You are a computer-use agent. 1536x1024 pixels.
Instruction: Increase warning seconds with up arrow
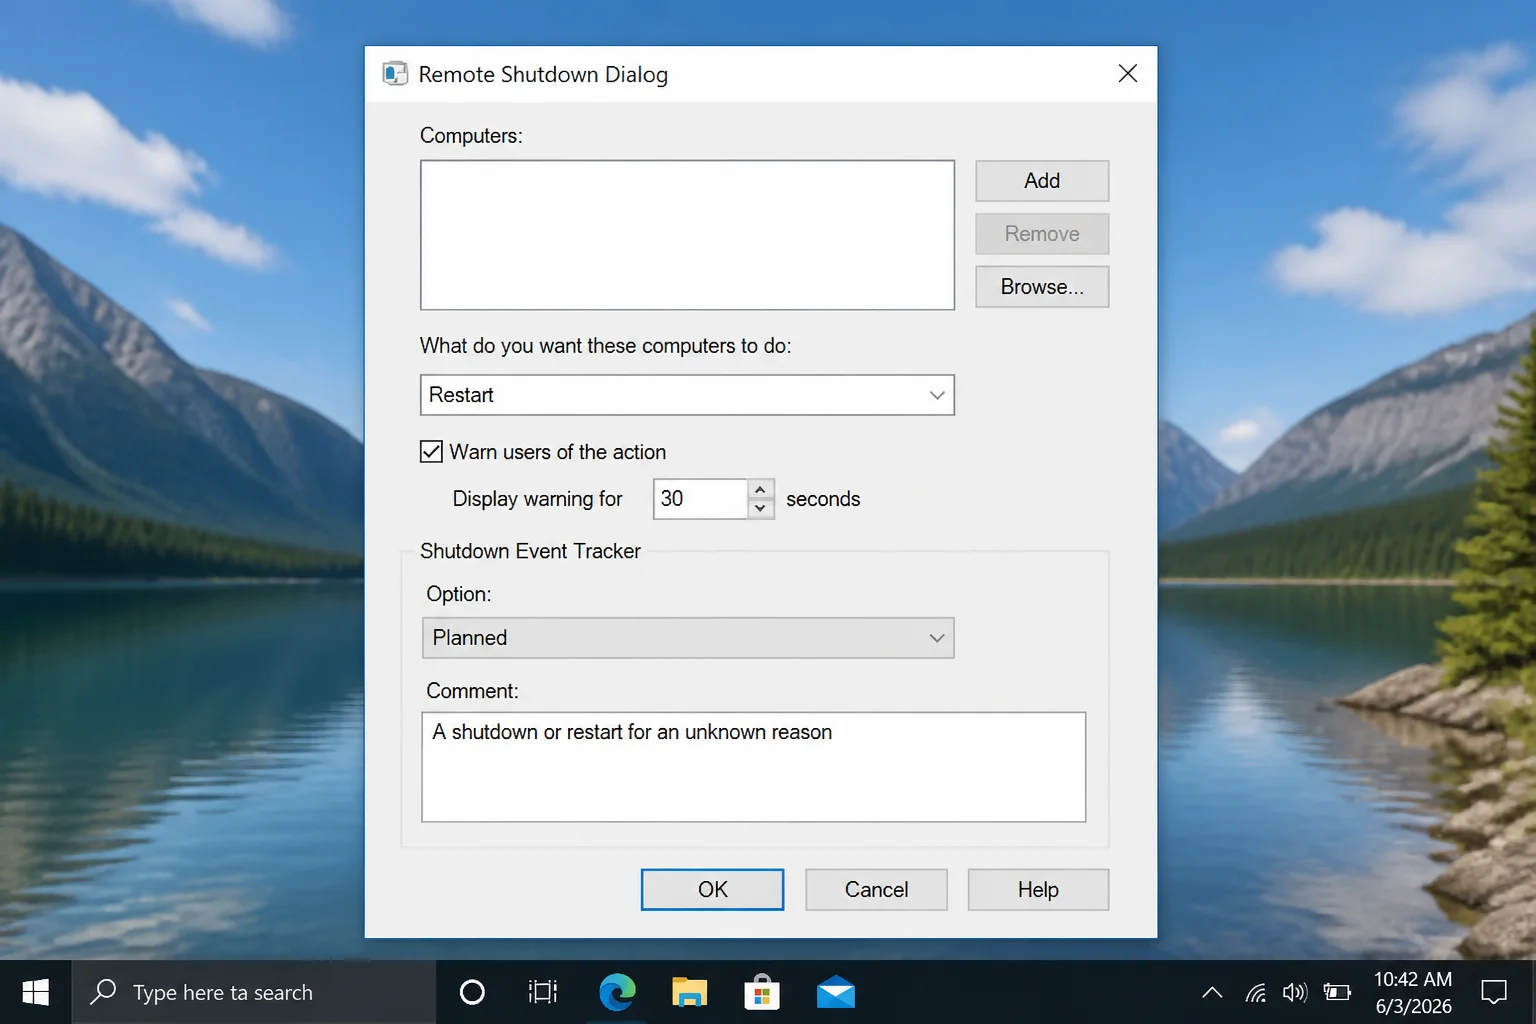pyautogui.click(x=761, y=489)
